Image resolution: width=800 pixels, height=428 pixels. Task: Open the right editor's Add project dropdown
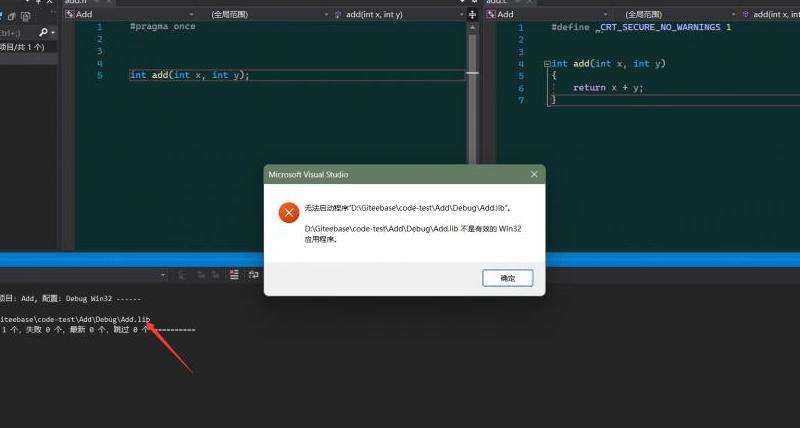pyautogui.click(x=530, y=15)
